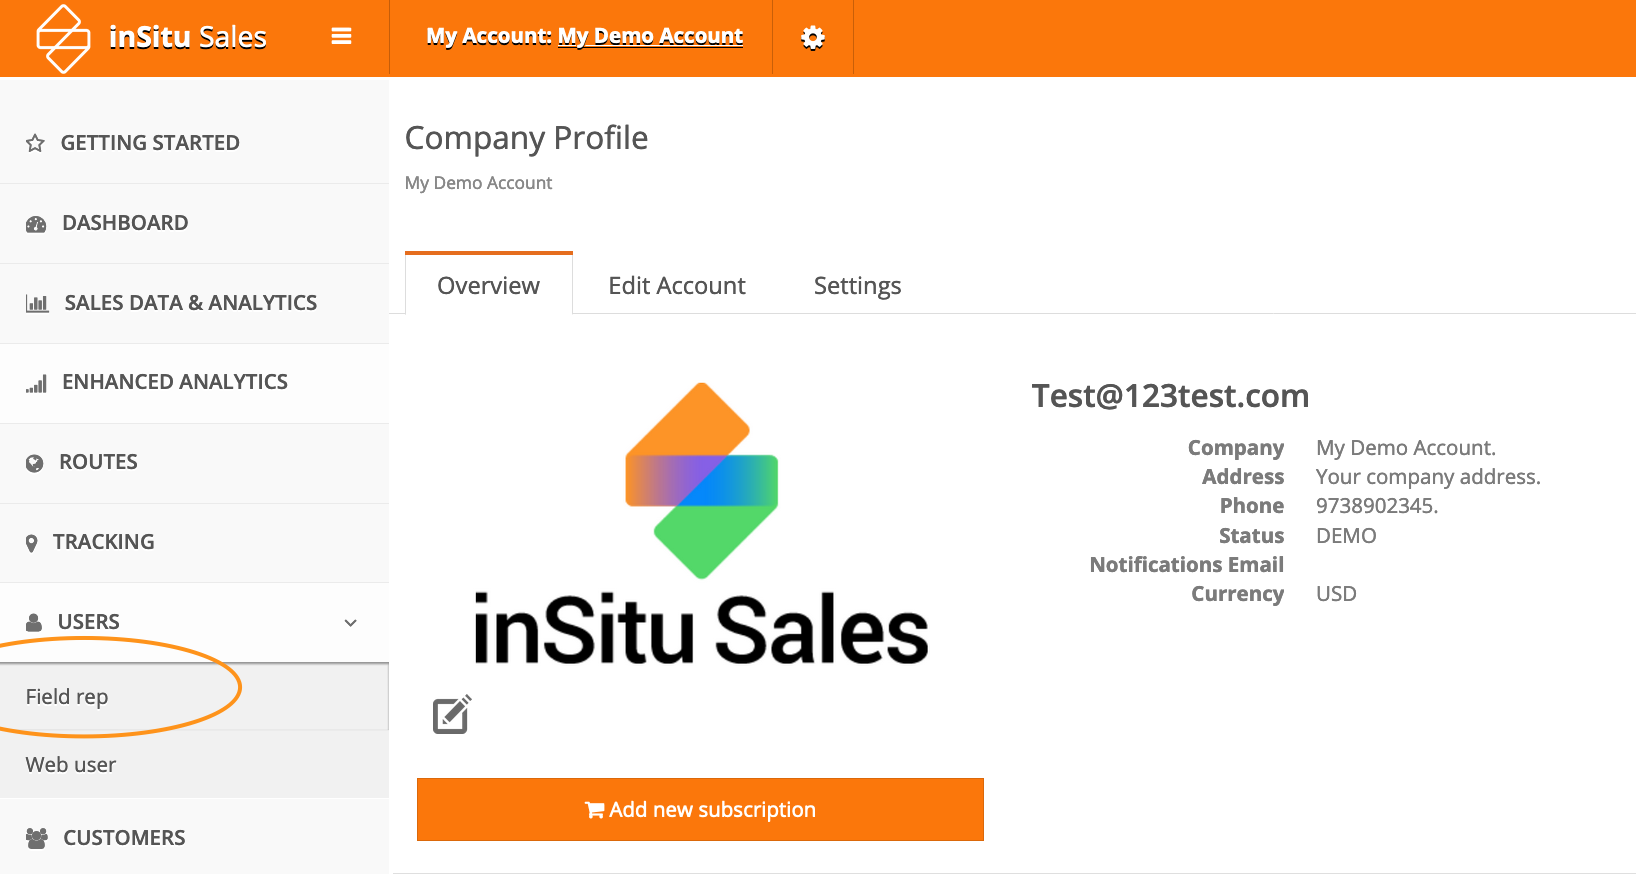
Task: Open Getting Started star icon
Action: coord(36,143)
